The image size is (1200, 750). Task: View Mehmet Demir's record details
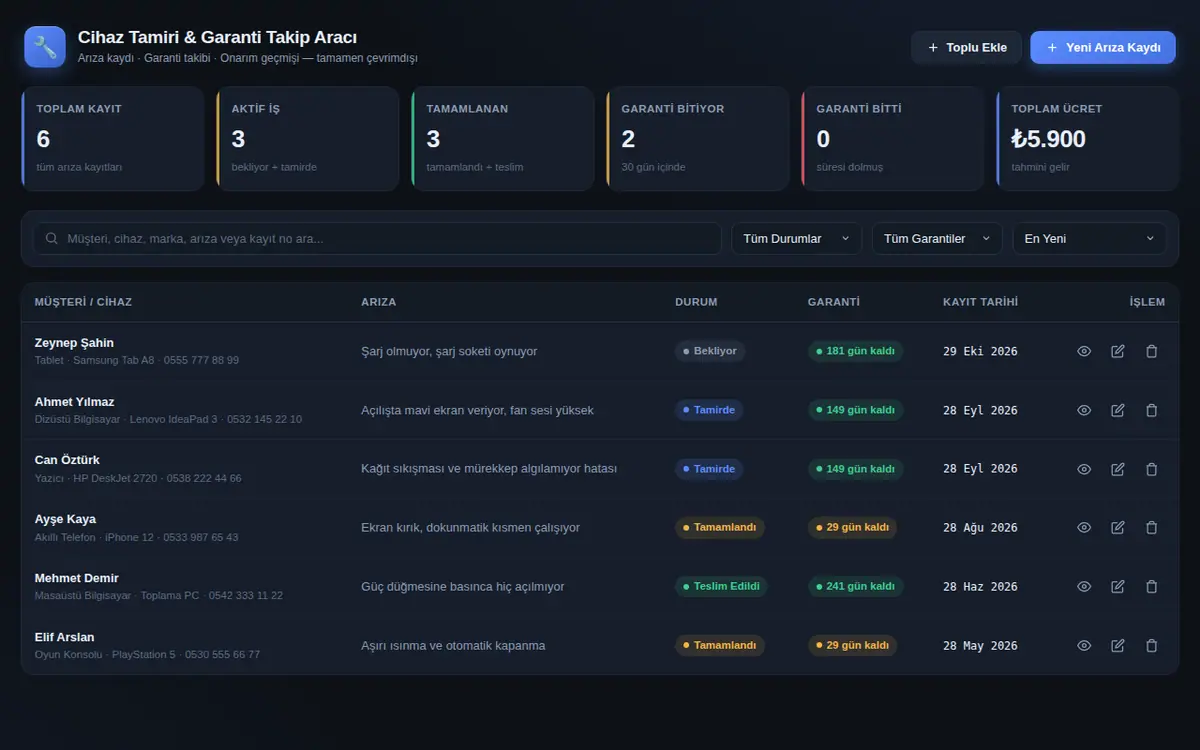[x=1084, y=586]
